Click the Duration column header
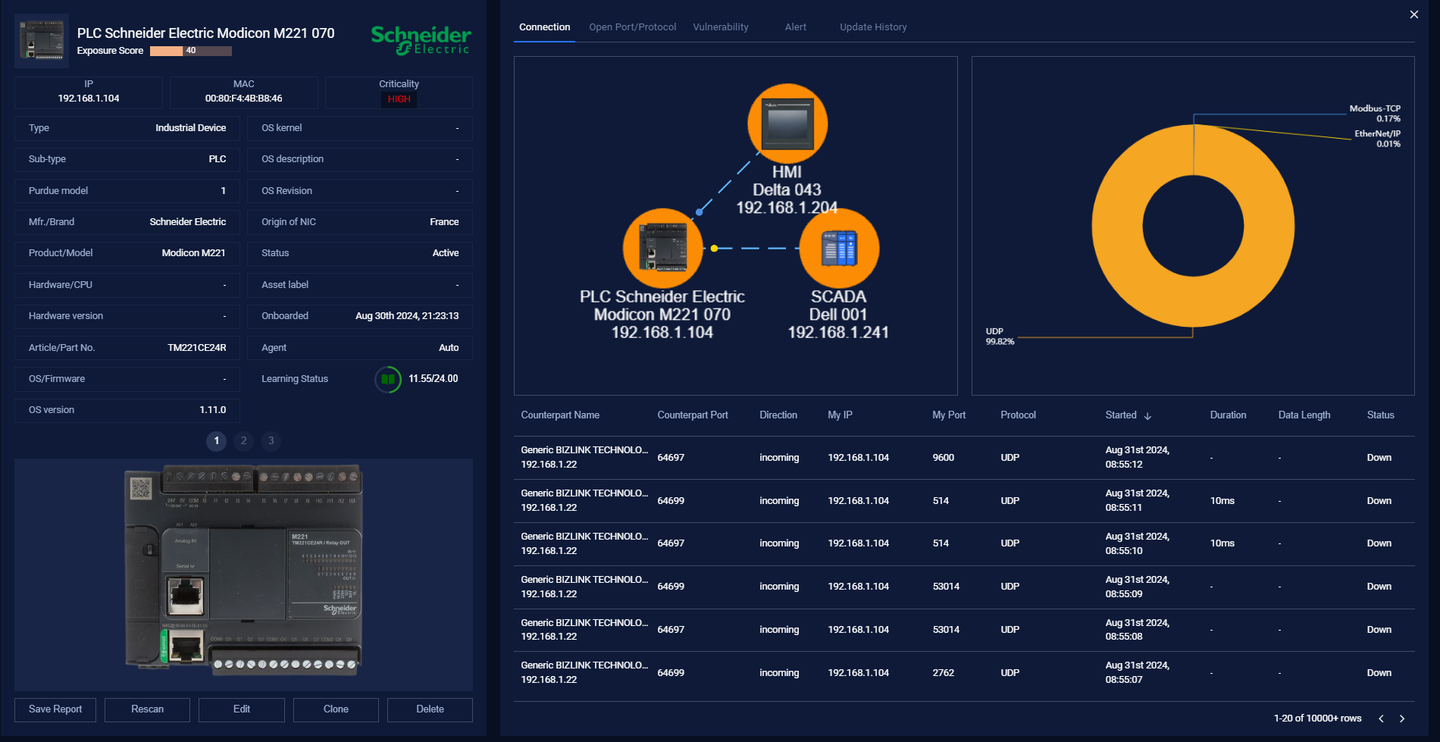The image size is (1440, 742). pyautogui.click(x=1228, y=415)
